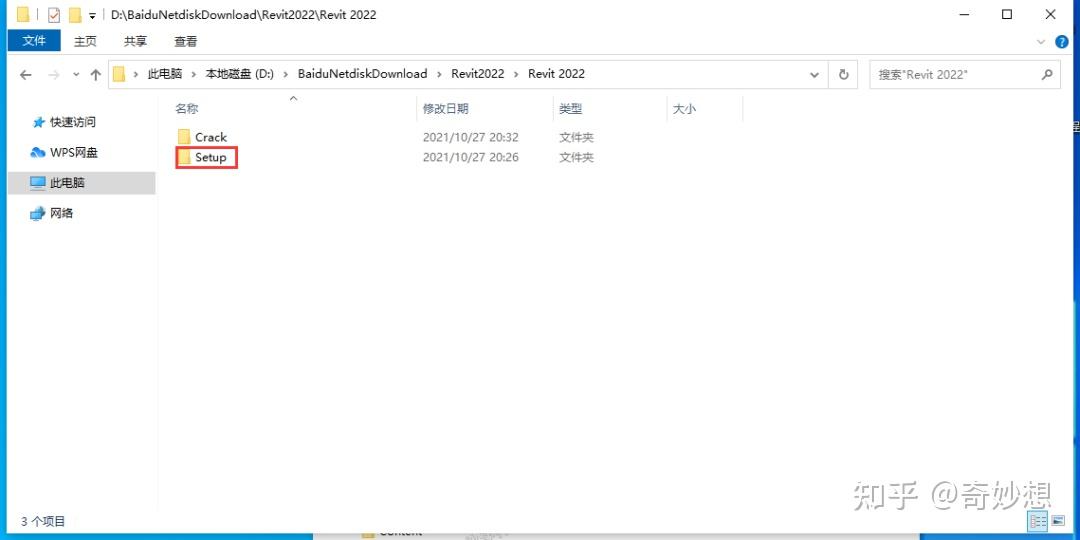
Task: Click the Back navigation arrow
Action: click(25, 75)
